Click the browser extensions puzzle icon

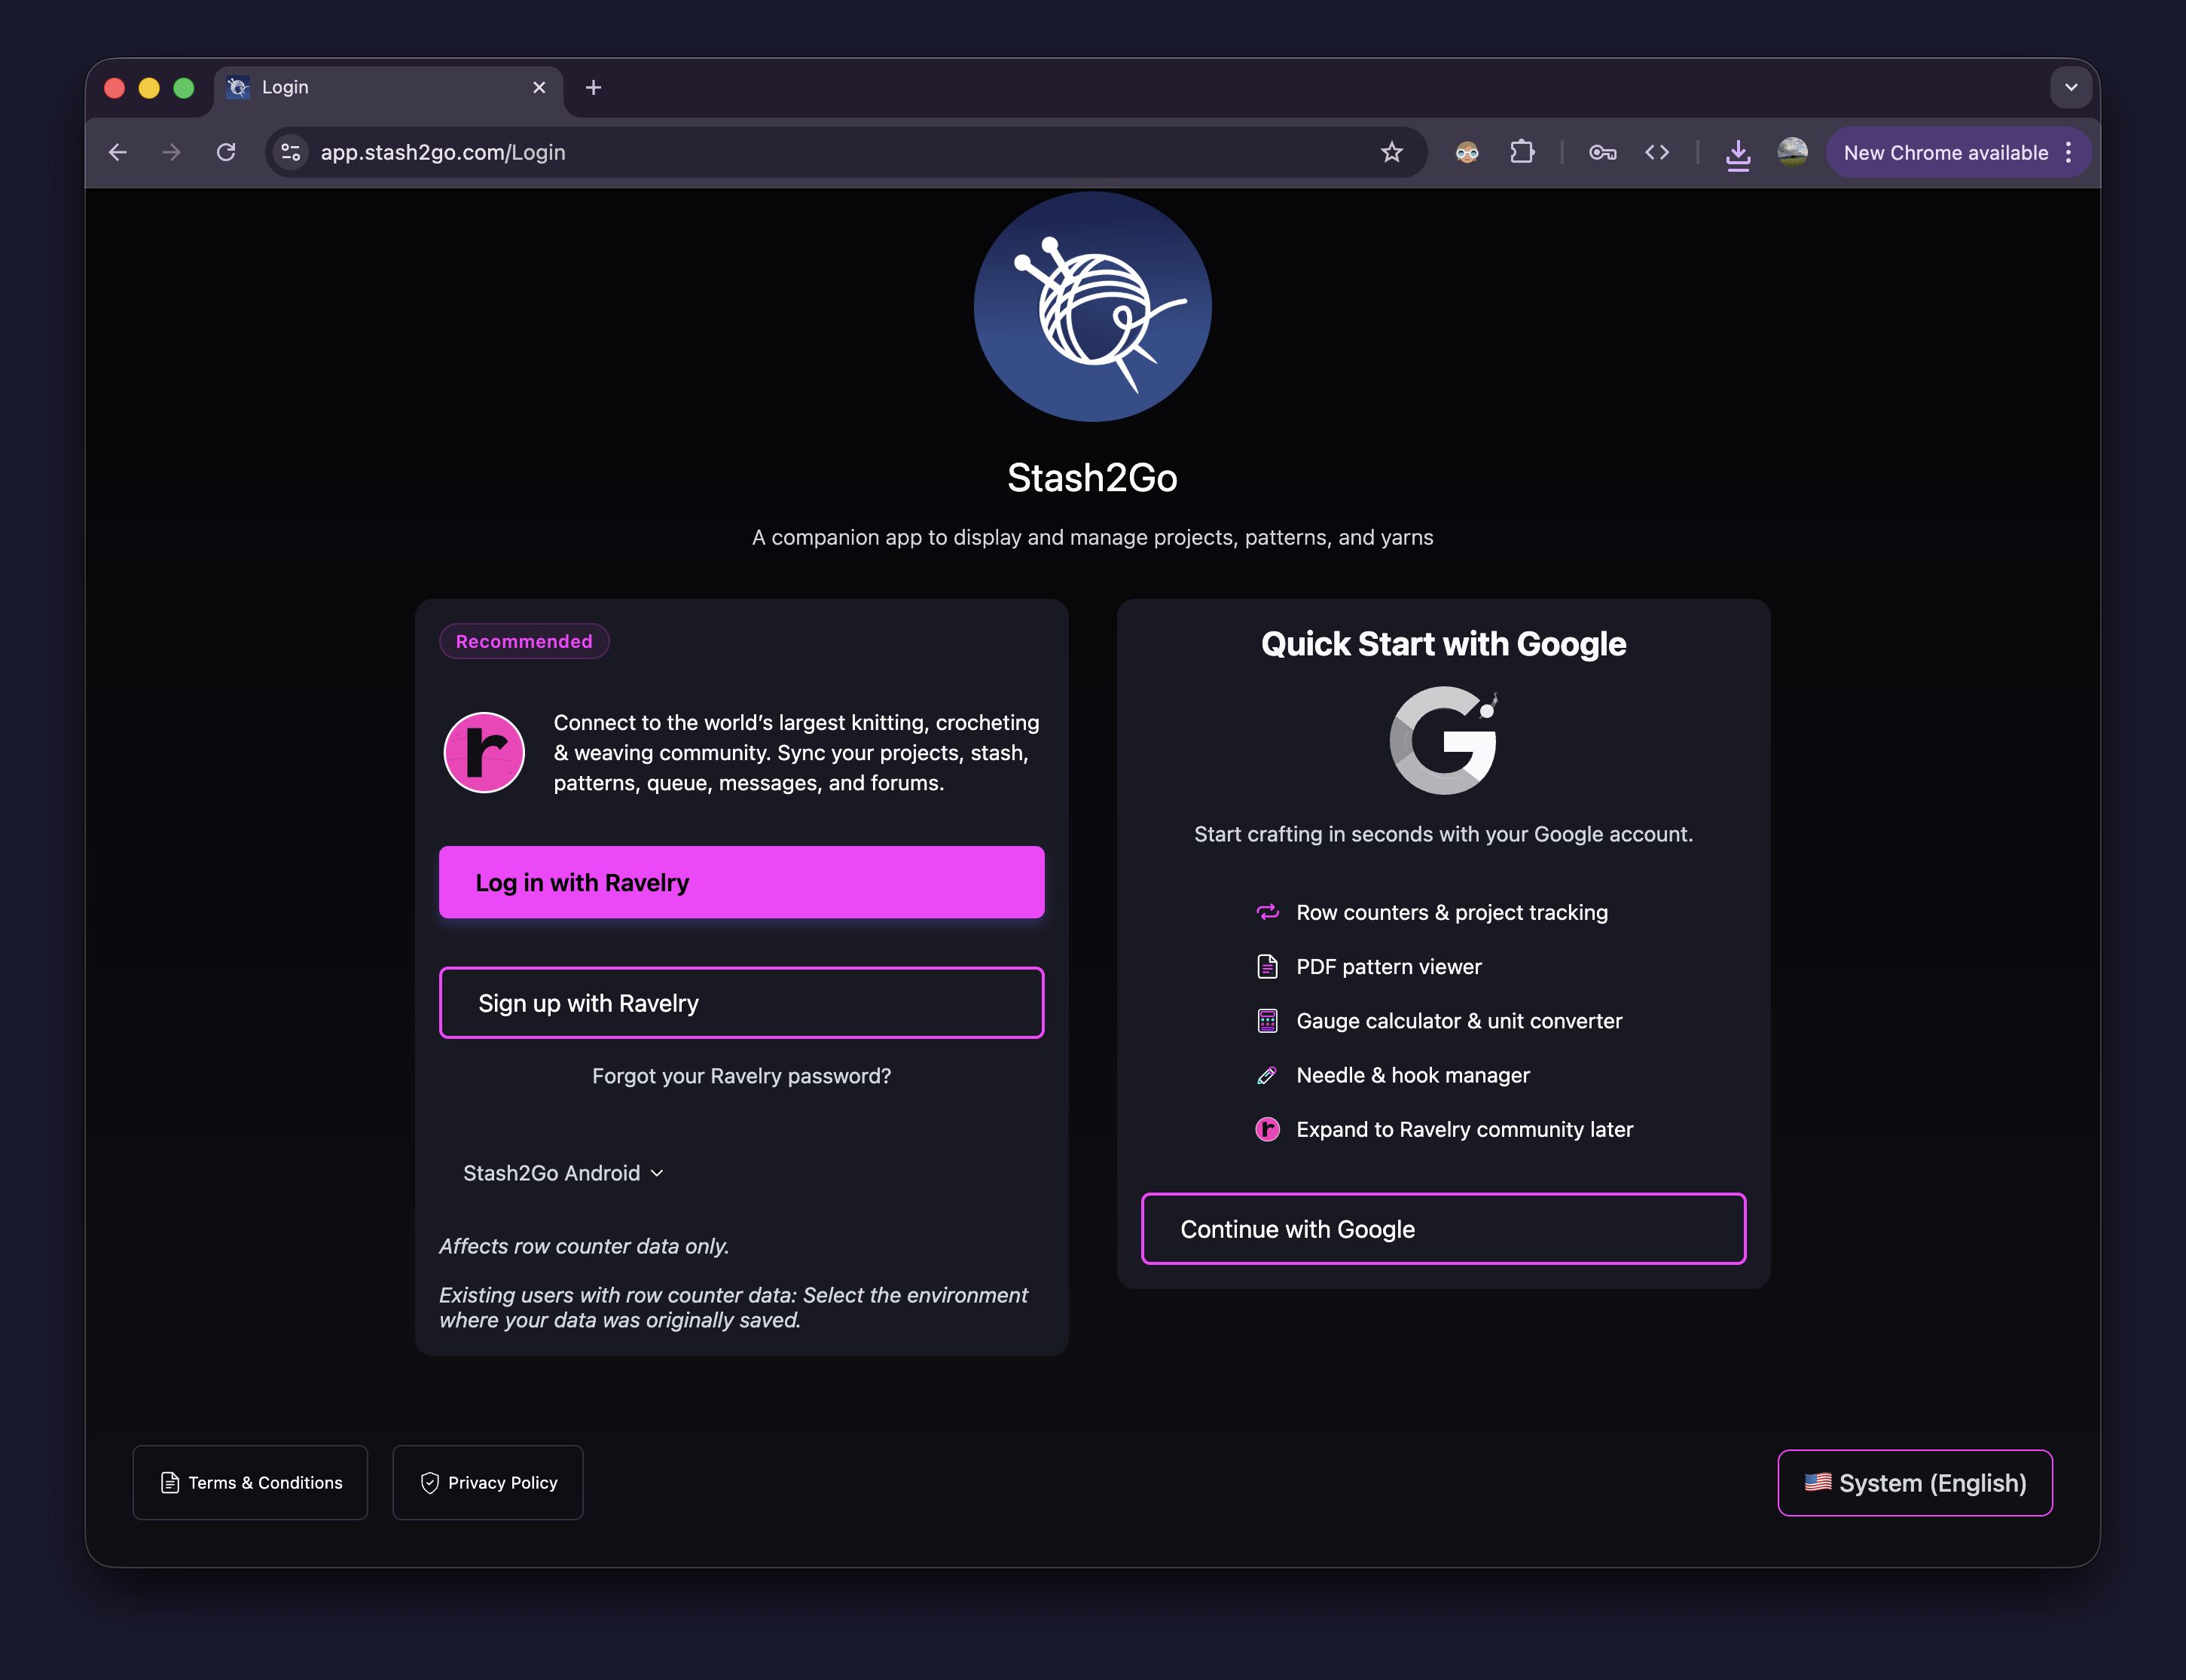1523,152
